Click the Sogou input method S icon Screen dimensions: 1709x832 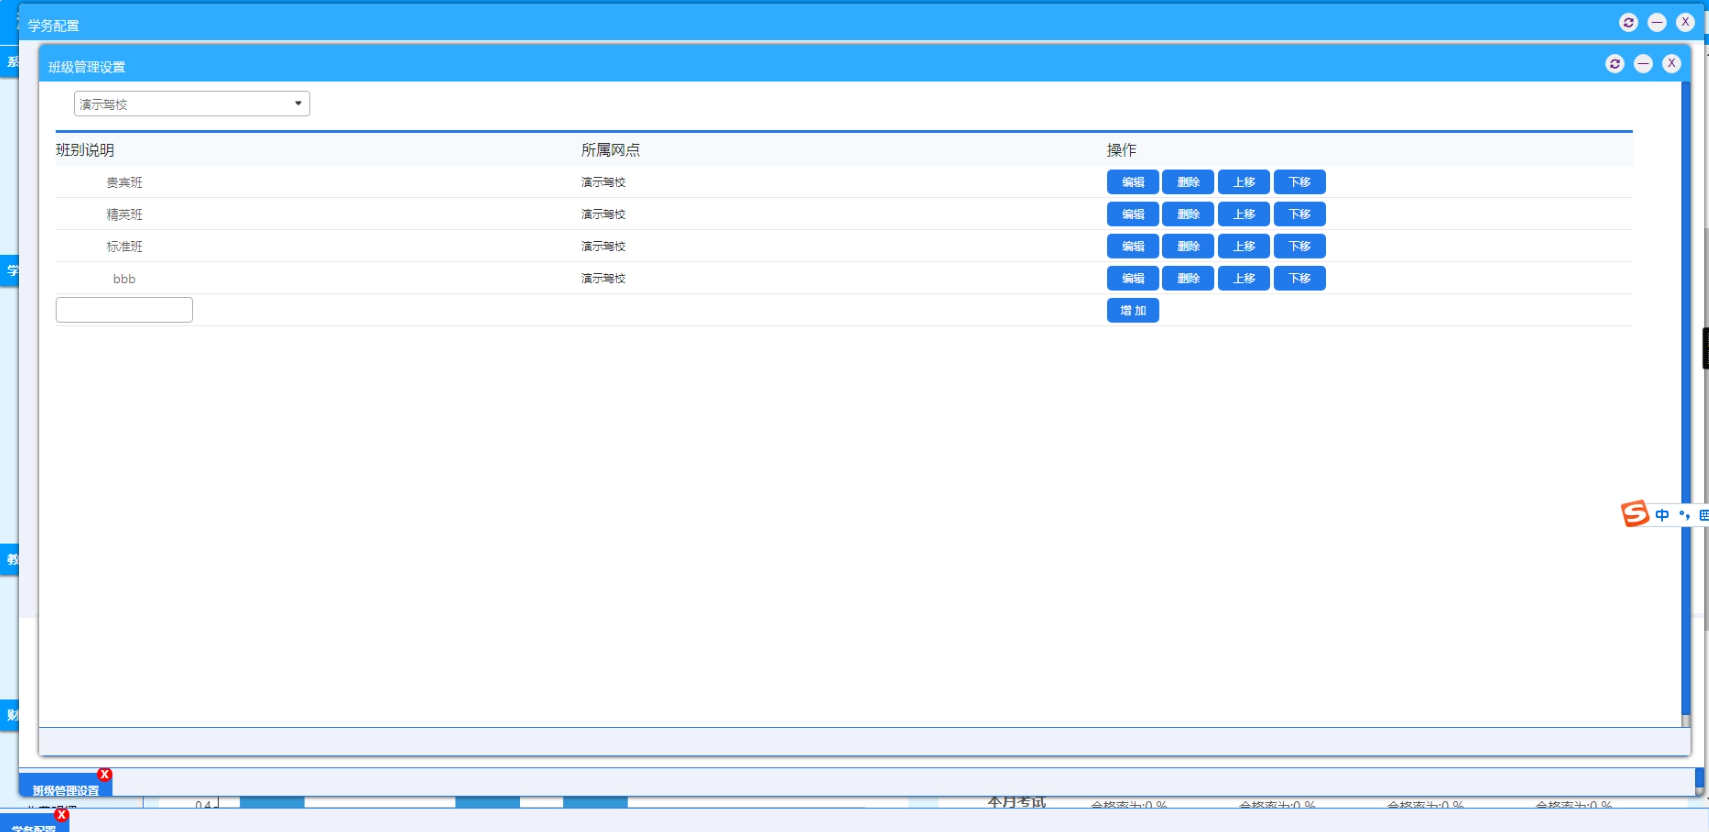[1635, 514]
